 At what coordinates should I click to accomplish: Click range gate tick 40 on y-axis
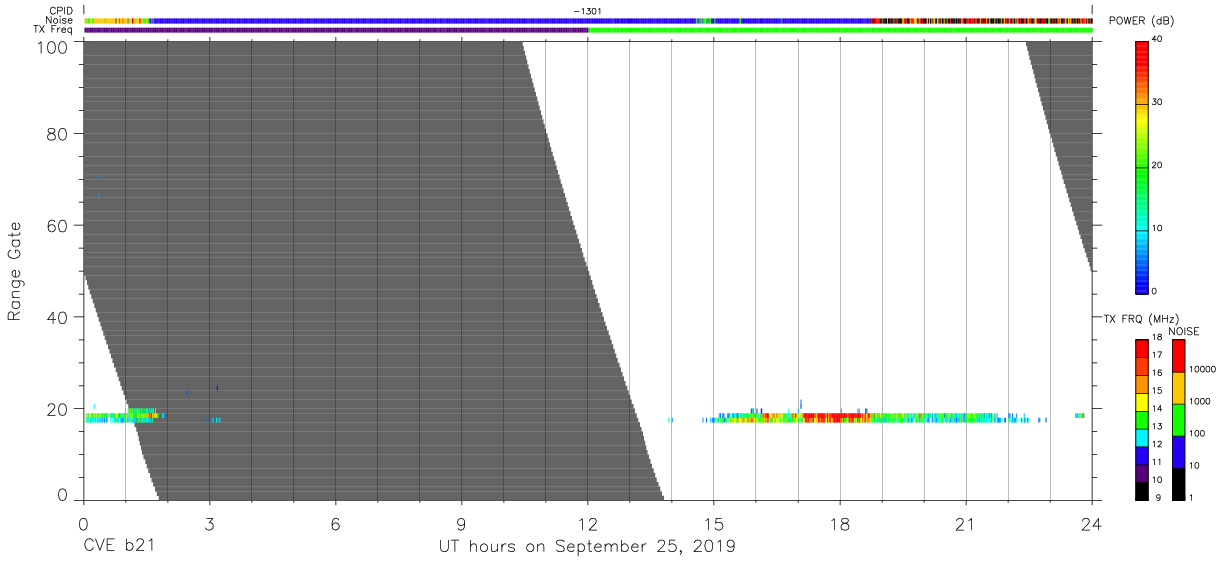click(59, 317)
